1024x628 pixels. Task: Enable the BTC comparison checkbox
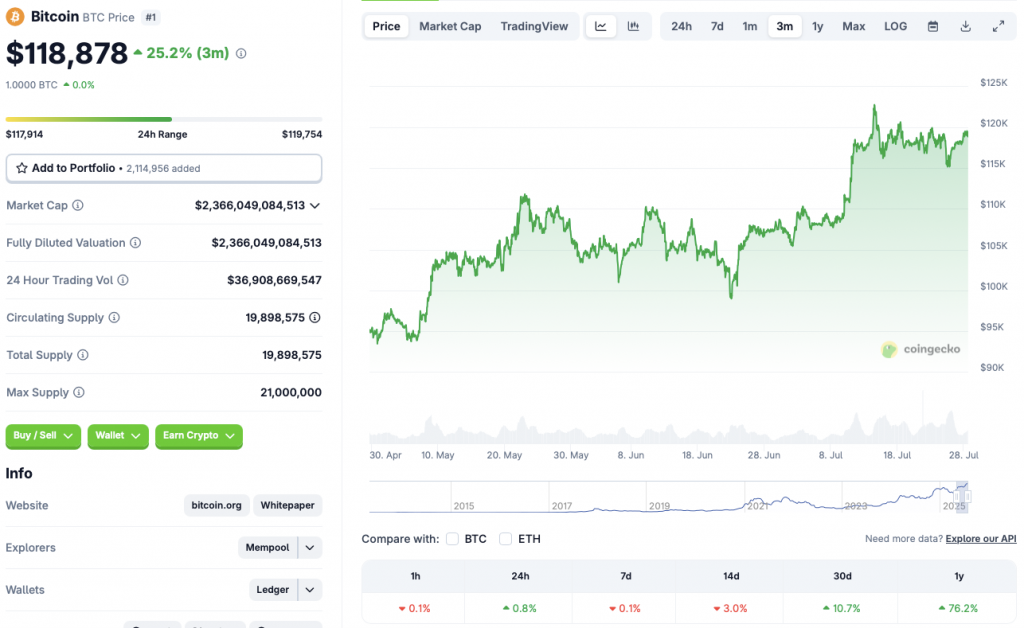[452, 538]
